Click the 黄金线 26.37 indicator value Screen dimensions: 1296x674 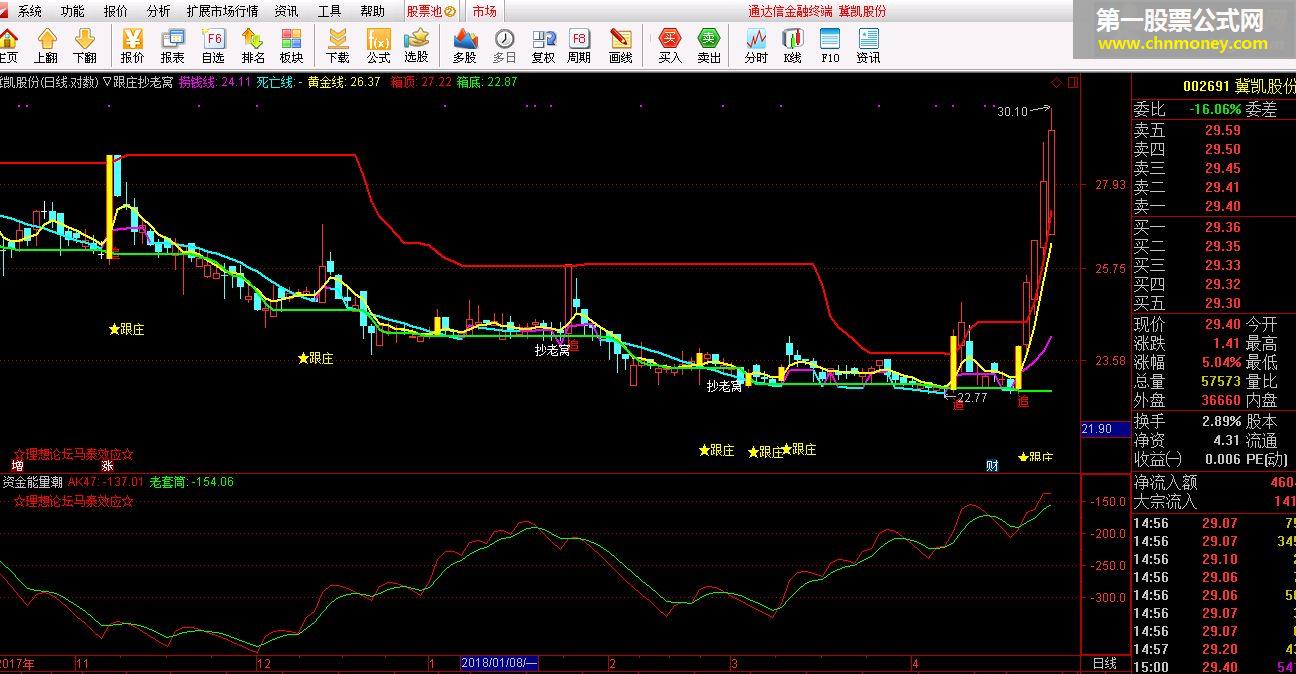coord(343,82)
